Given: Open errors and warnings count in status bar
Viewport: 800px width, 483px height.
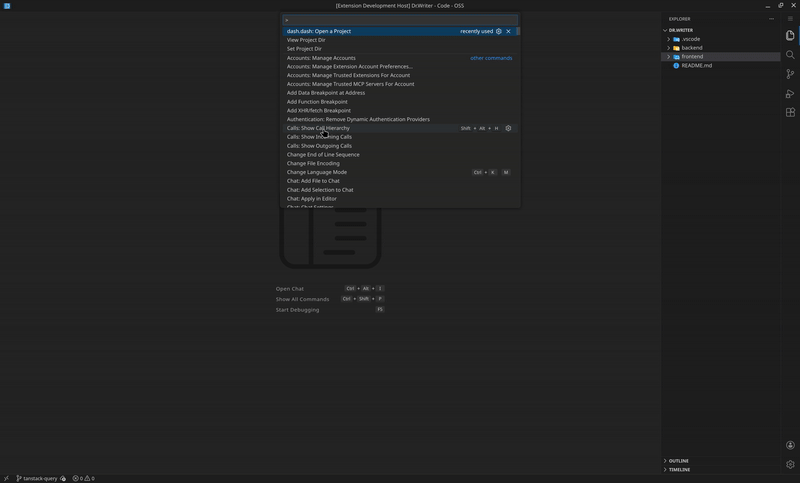Looking at the screenshot, I should [x=83, y=478].
